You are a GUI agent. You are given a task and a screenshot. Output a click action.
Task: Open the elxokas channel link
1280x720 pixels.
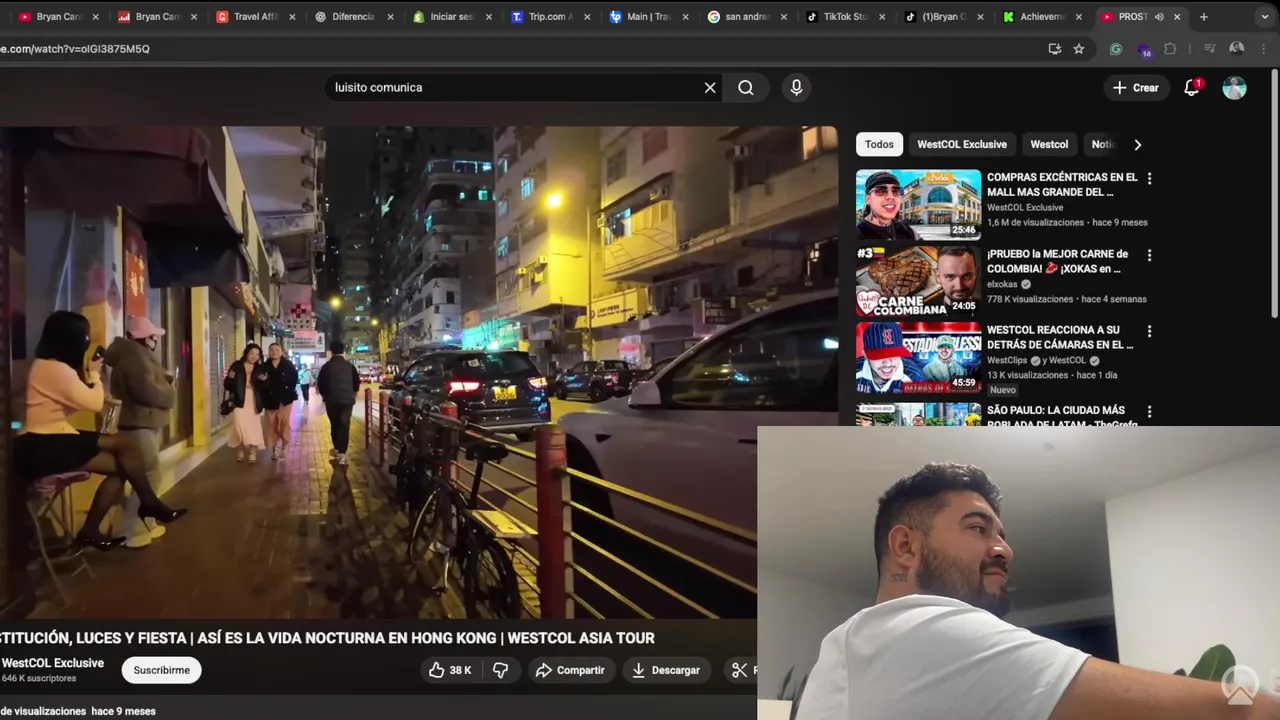1003,284
